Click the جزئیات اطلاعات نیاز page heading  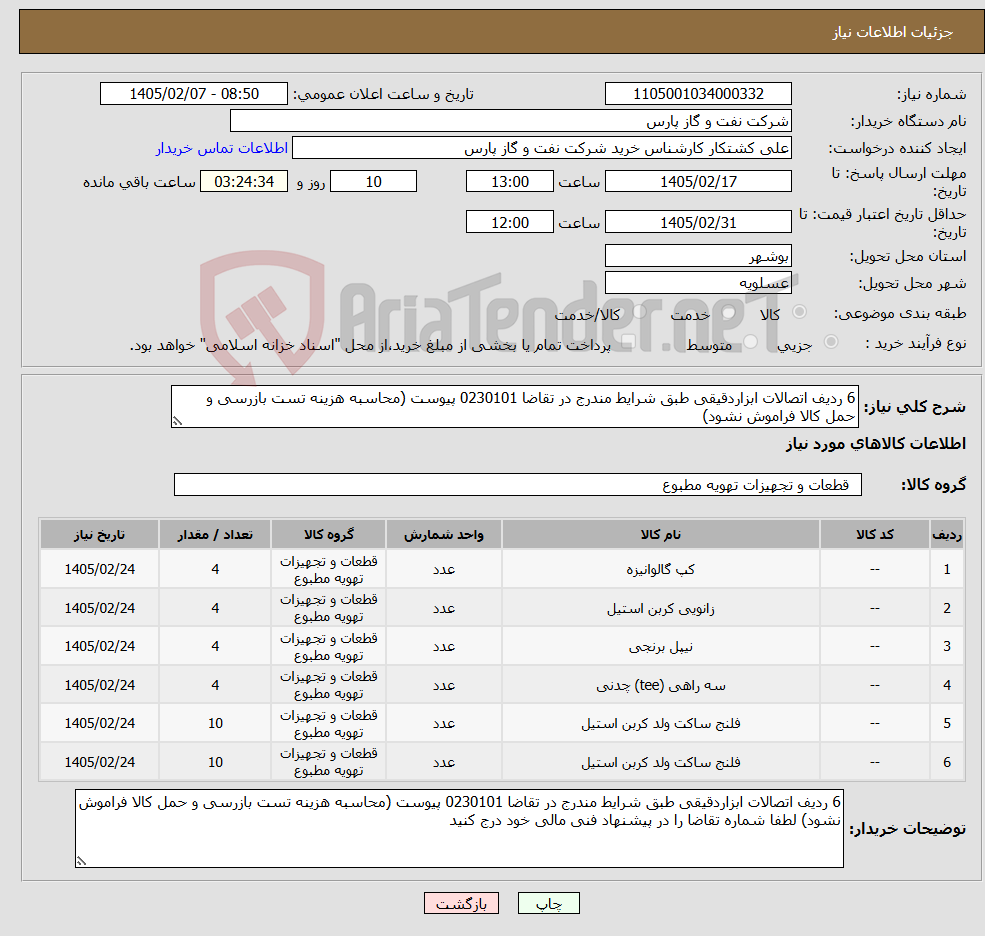pyautogui.click(x=892, y=32)
